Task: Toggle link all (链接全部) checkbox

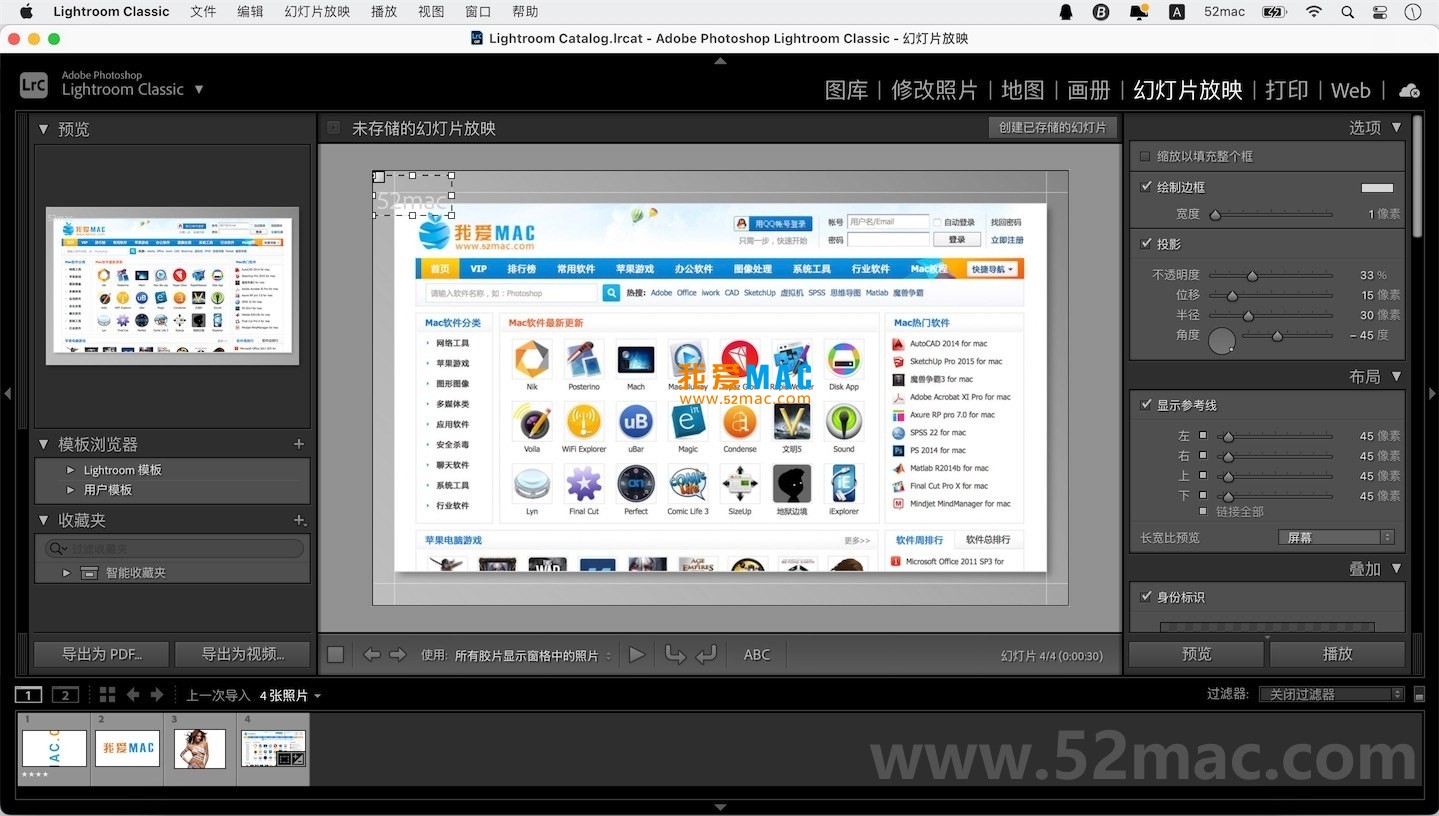Action: pyautogui.click(x=1203, y=511)
